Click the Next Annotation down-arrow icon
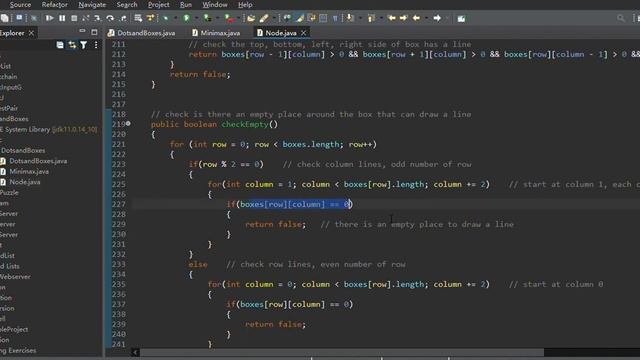The image size is (640, 360). [350, 18]
